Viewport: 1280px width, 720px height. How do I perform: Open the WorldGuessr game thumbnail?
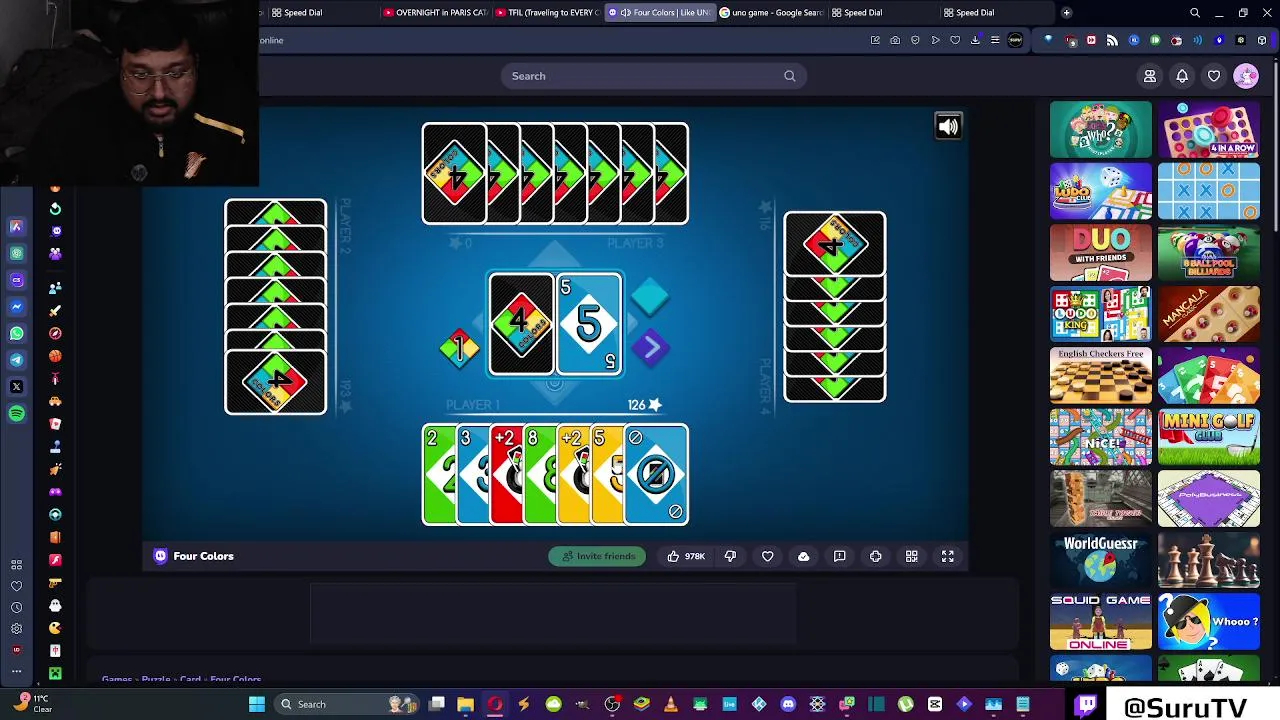coord(1101,560)
